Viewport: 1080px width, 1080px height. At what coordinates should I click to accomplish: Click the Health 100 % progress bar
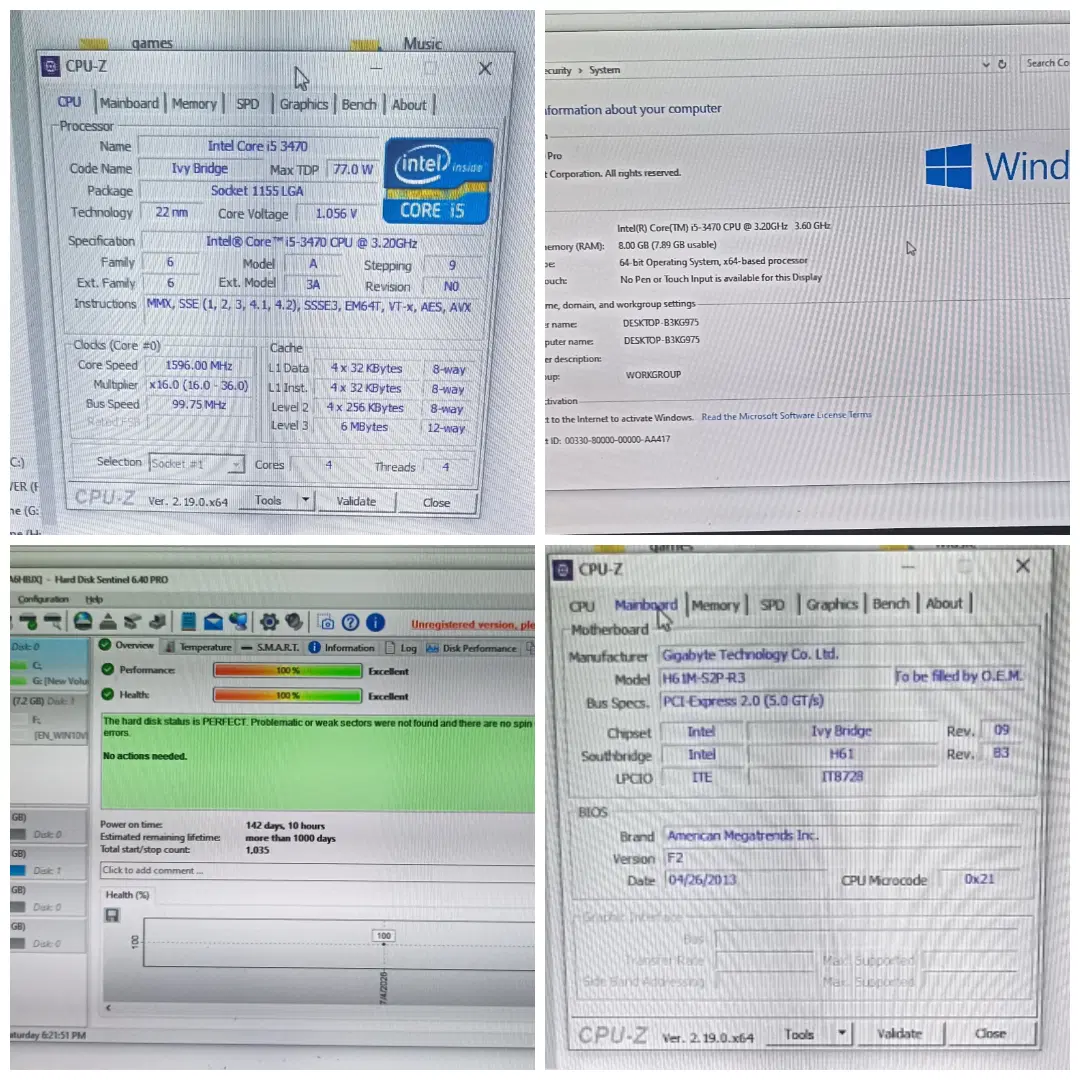click(x=288, y=696)
